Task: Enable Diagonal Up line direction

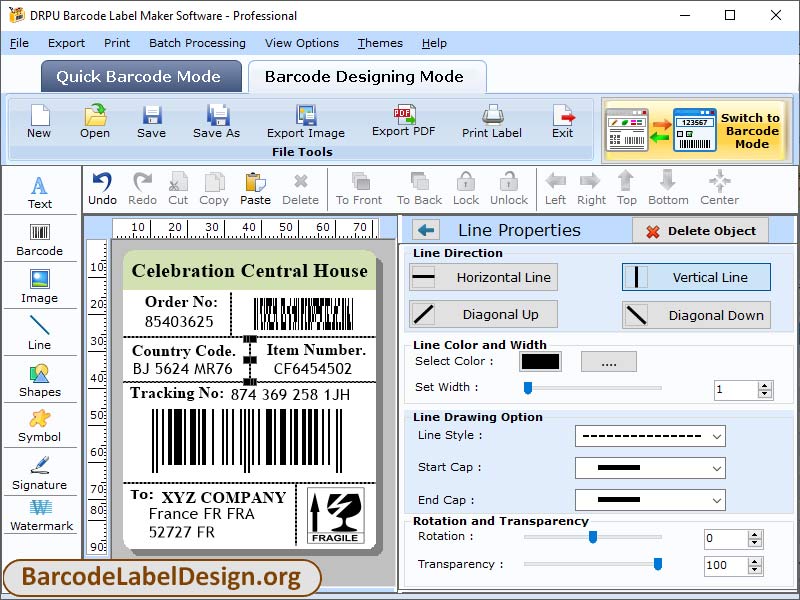Action: (482, 315)
